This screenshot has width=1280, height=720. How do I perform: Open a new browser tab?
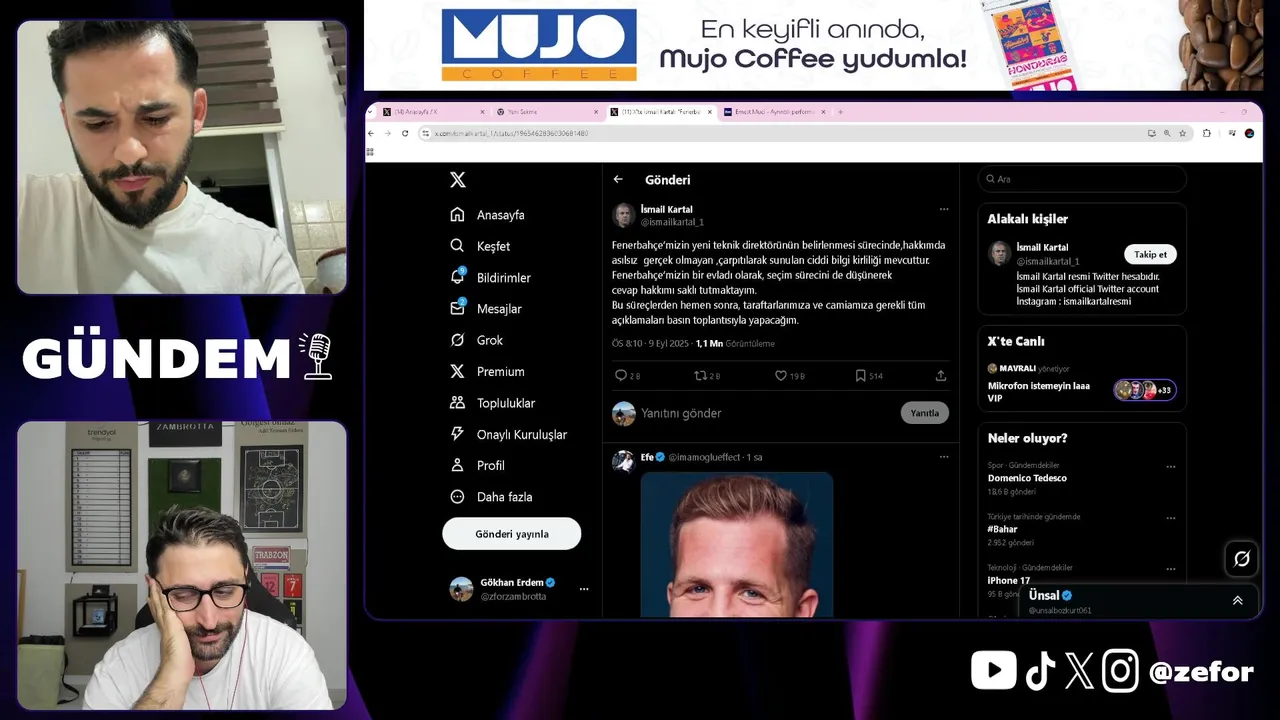point(840,112)
